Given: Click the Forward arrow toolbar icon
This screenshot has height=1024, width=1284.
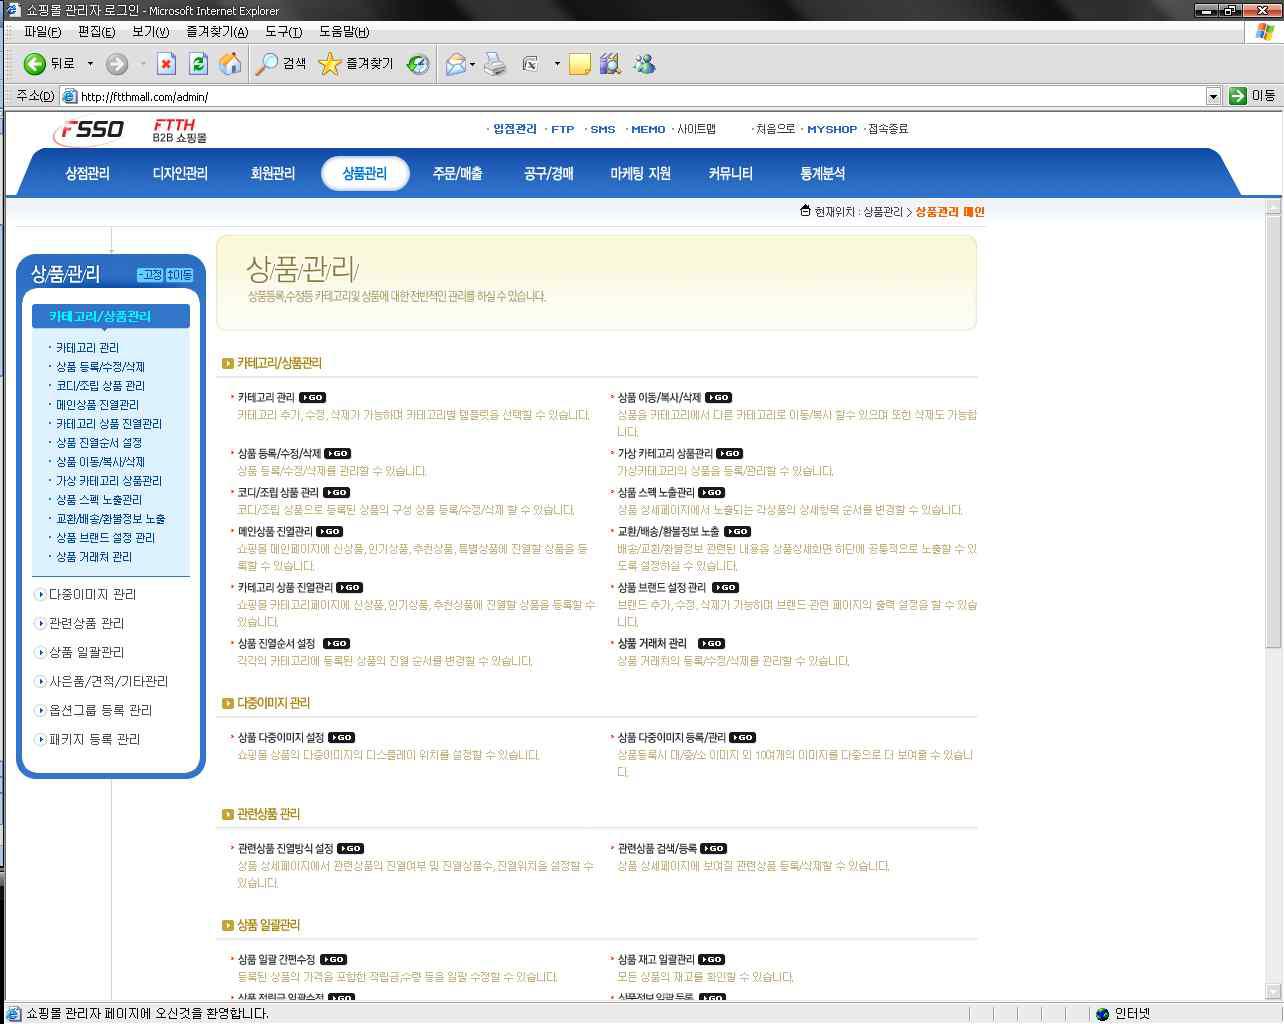Looking at the screenshot, I should pyautogui.click(x=117, y=64).
